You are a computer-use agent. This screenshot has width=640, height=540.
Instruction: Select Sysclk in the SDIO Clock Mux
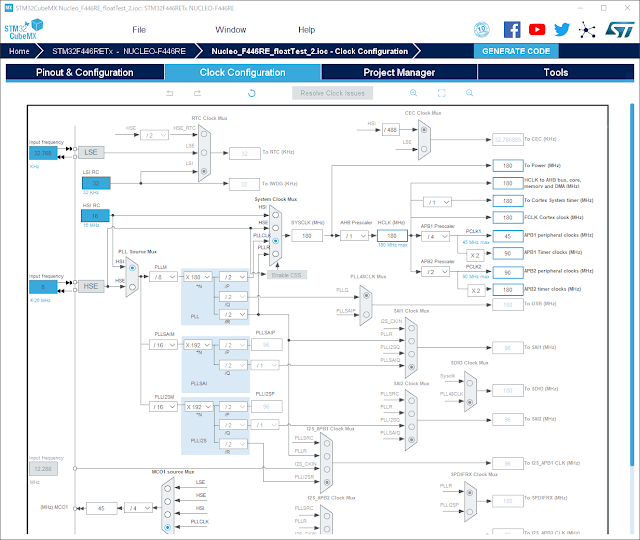470,383
